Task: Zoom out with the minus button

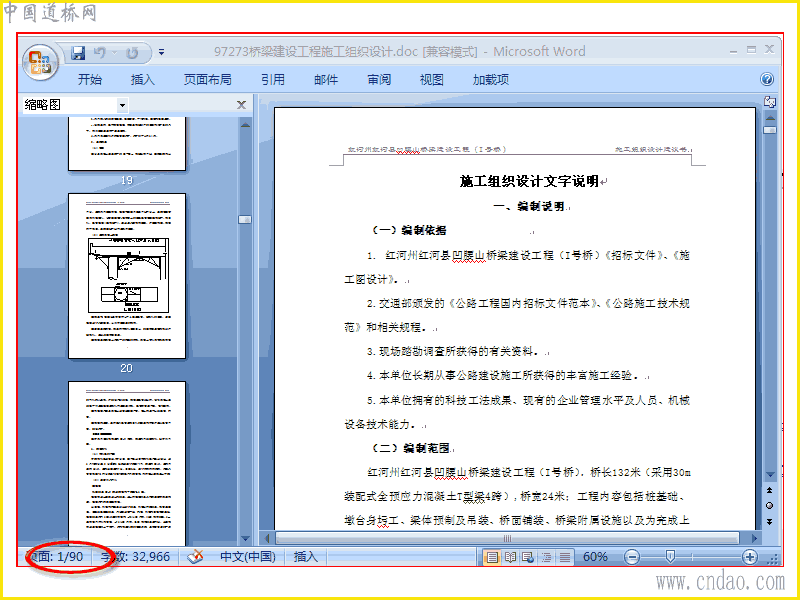Action: 632,557
